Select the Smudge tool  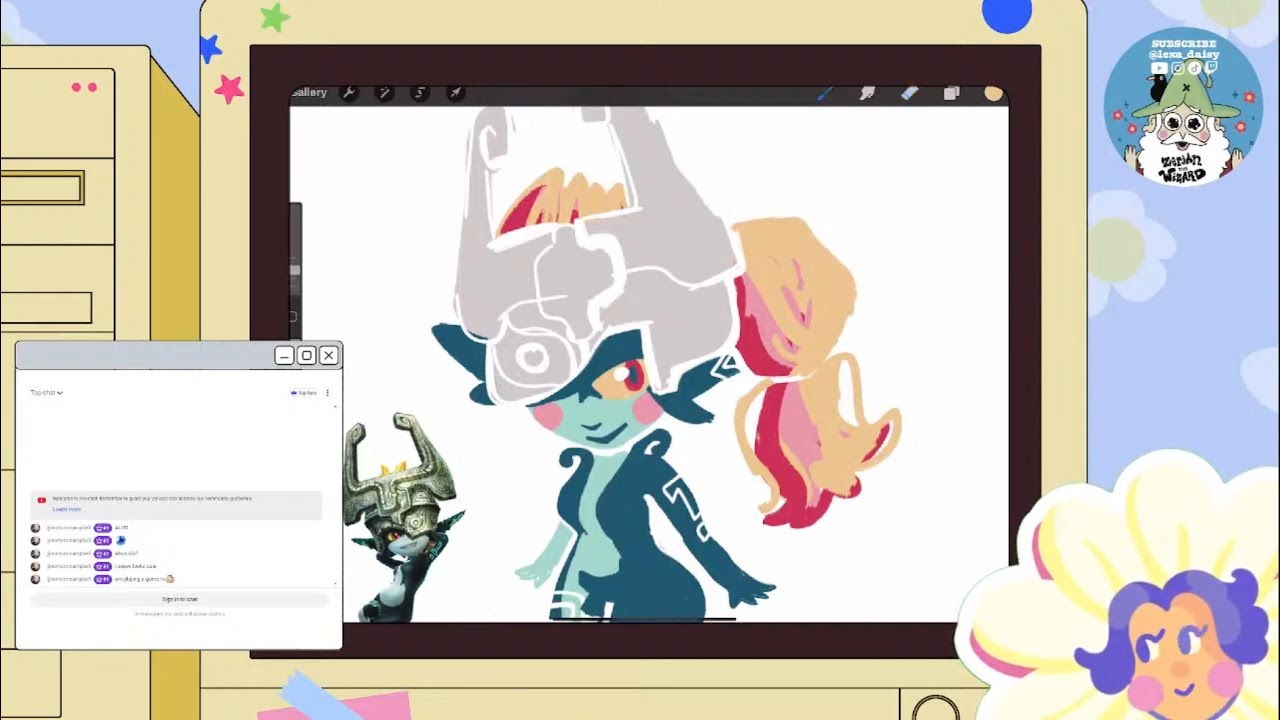pyautogui.click(x=867, y=93)
